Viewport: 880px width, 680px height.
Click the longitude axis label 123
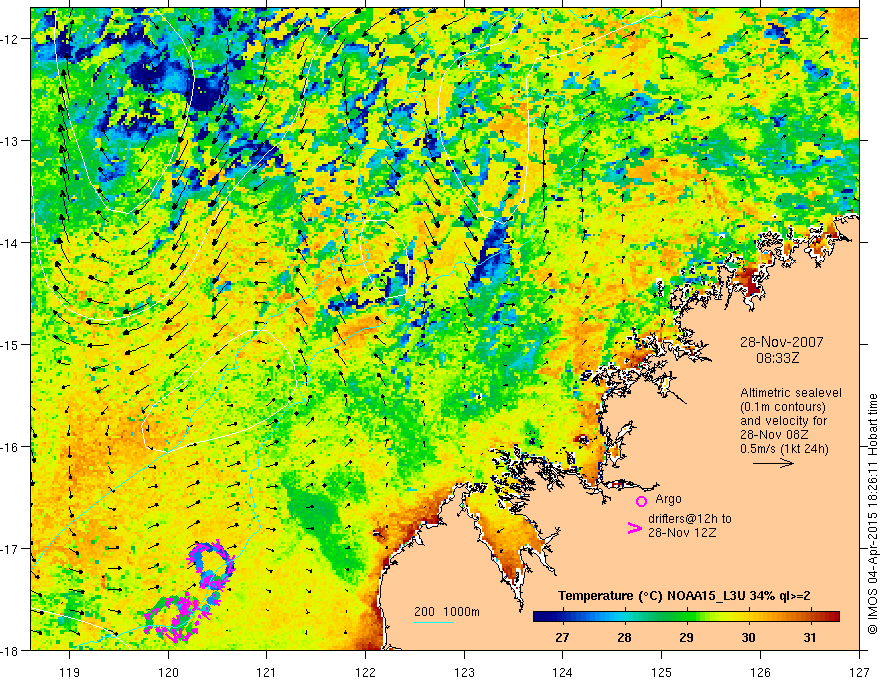click(x=464, y=672)
